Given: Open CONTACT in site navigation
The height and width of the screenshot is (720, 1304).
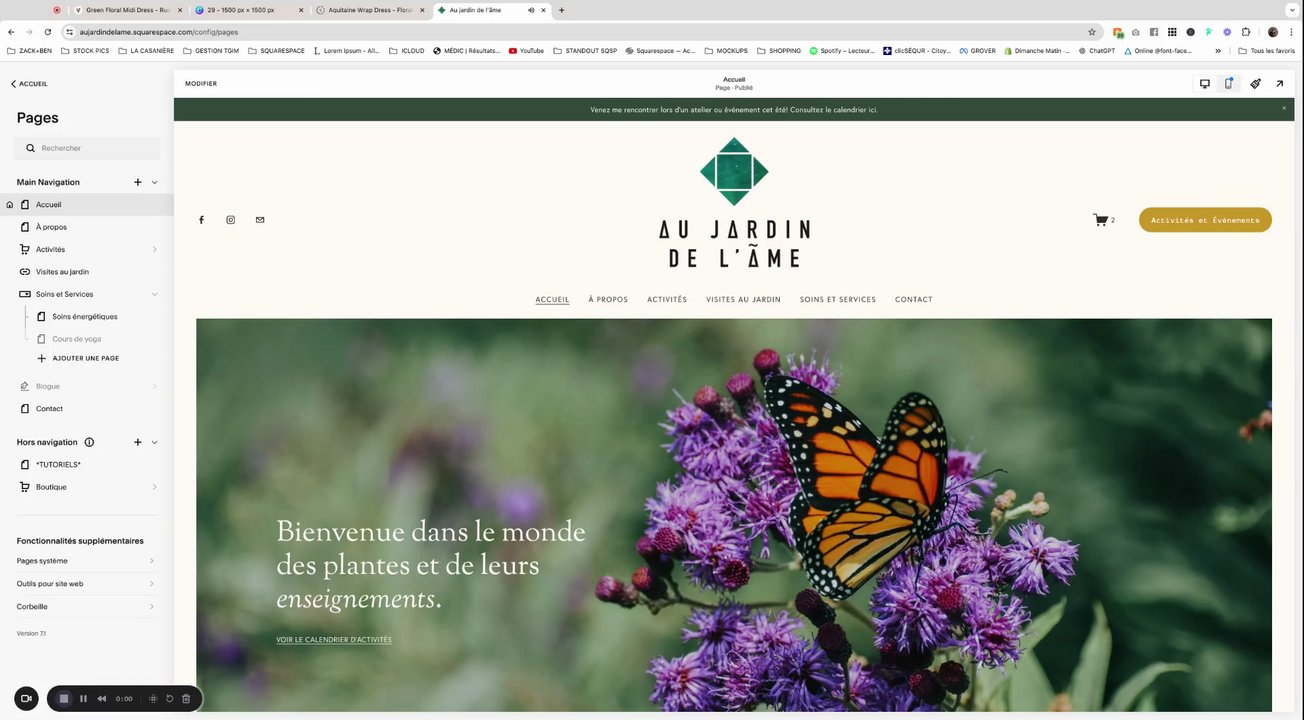Looking at the screenshot, I should pyautogui.click(x=914, y=300).
